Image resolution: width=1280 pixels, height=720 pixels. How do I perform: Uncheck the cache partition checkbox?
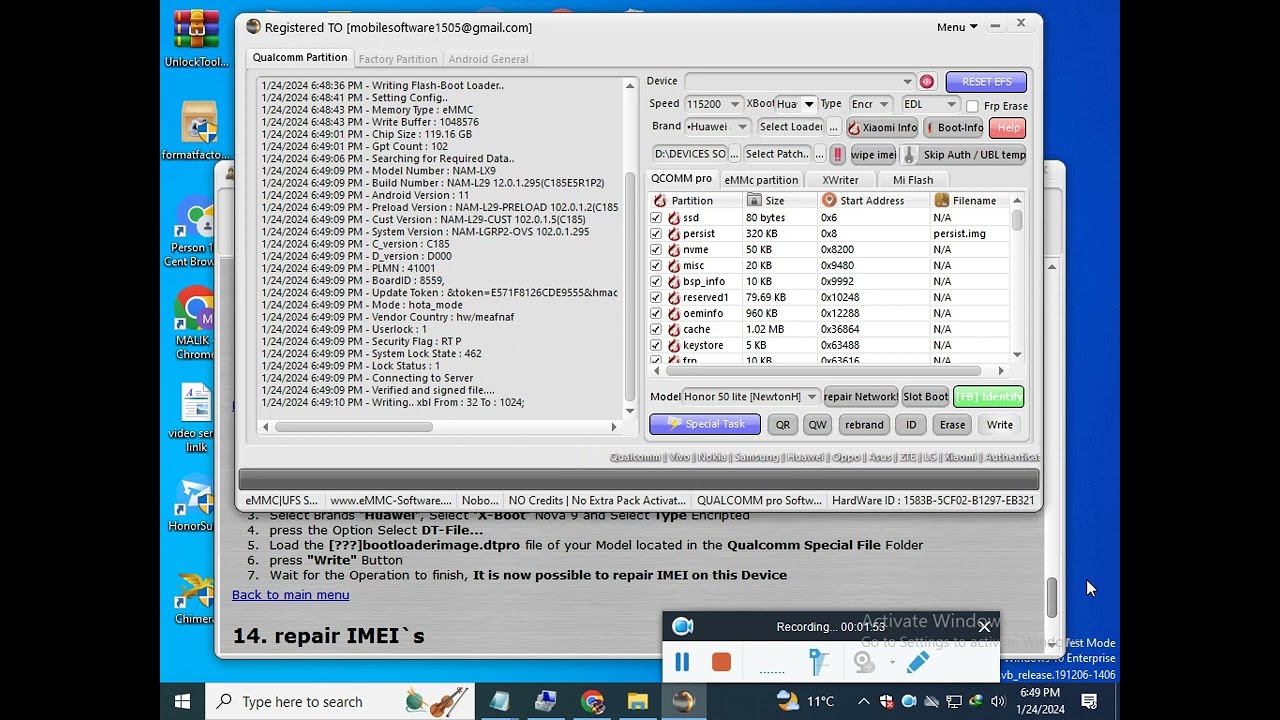point(656,329)
